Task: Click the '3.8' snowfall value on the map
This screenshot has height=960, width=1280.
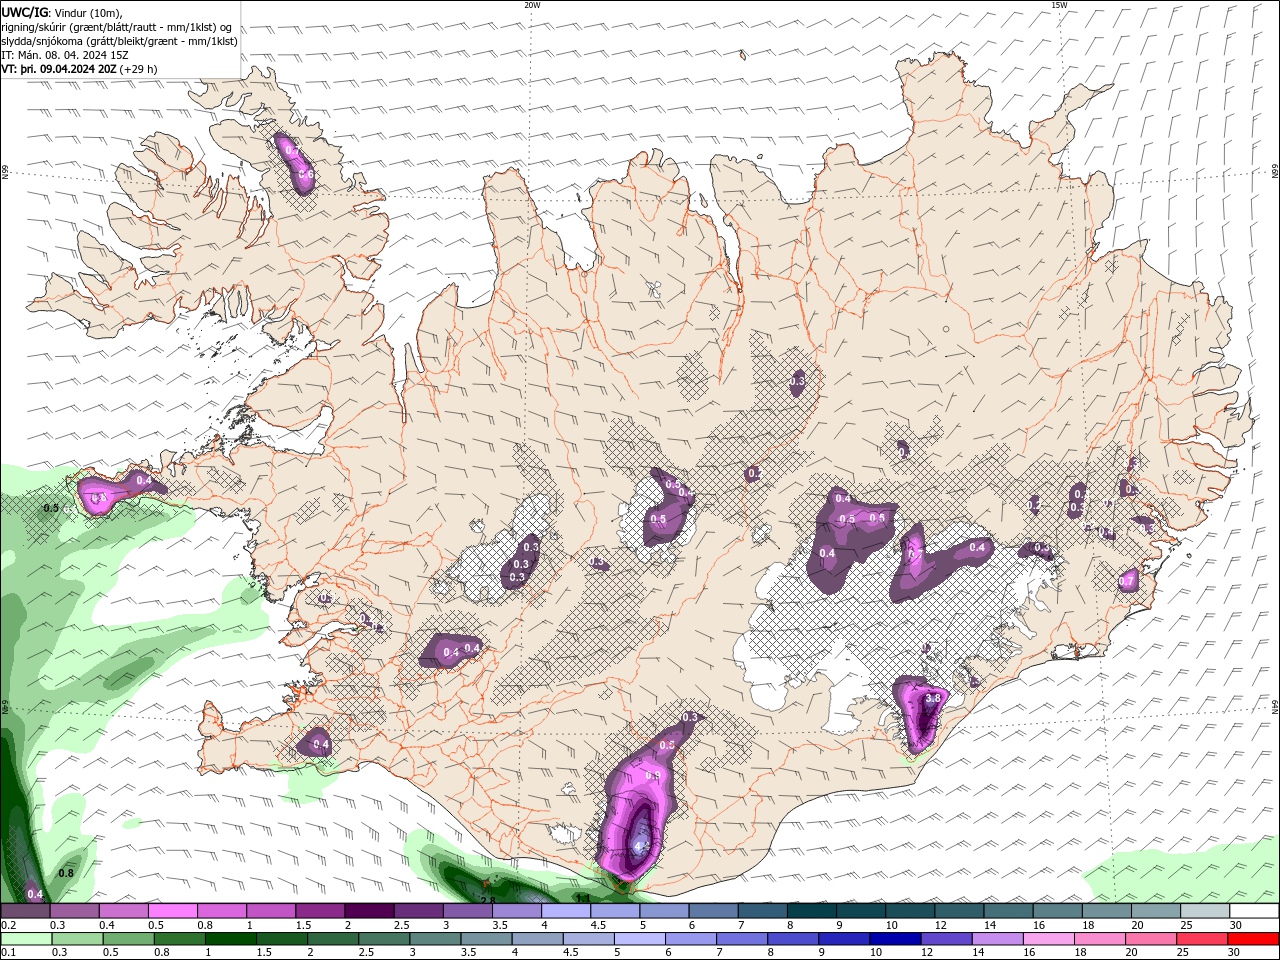Action: (x=935, y=698)
